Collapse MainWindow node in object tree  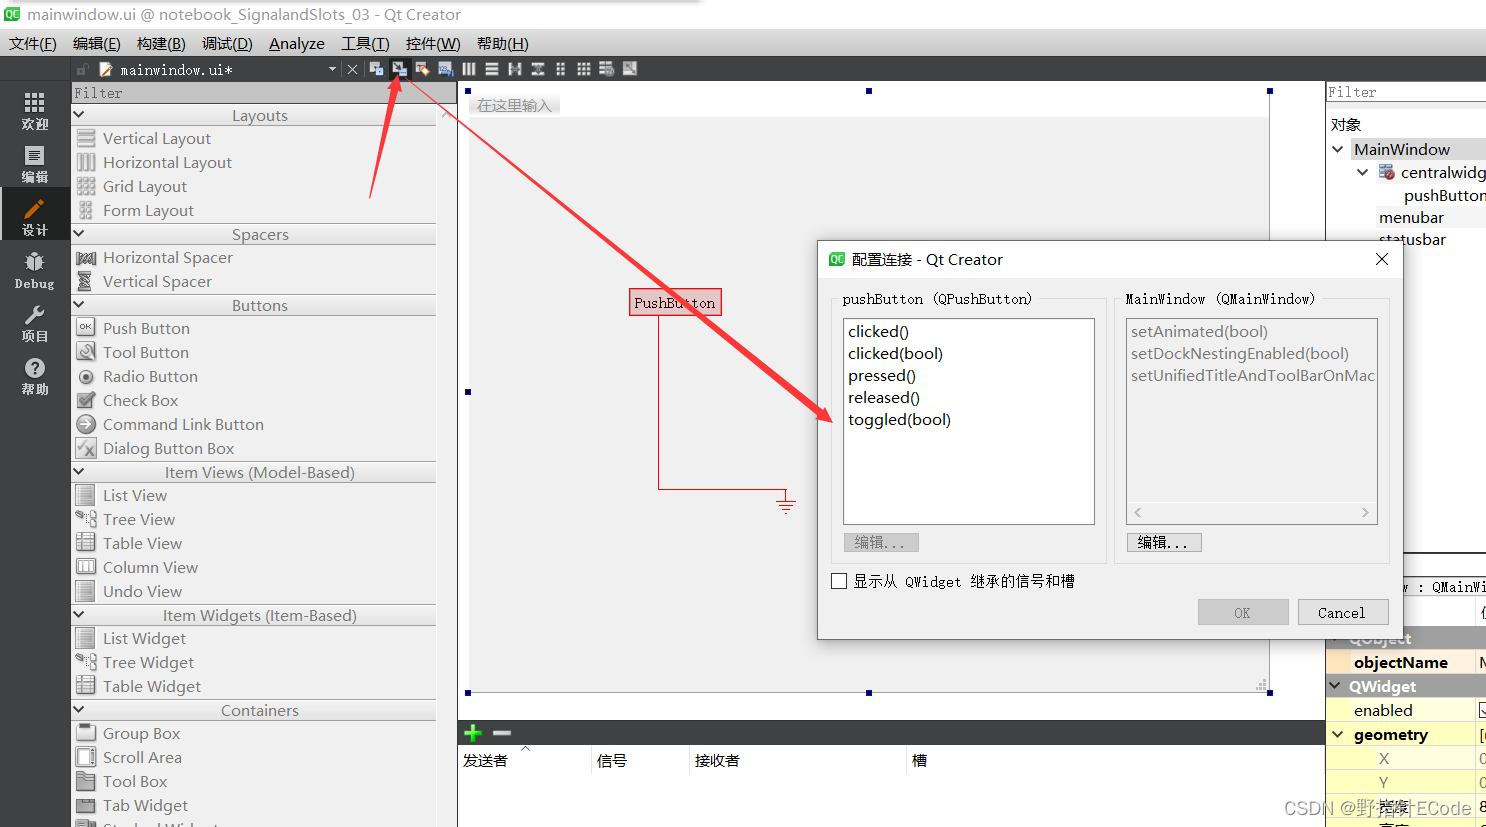tap(1338, 149)
